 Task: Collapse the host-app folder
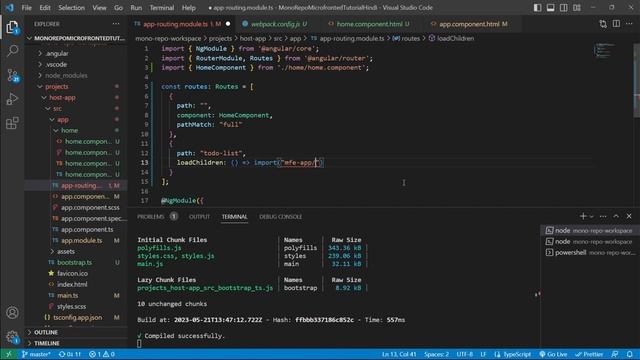62,98
